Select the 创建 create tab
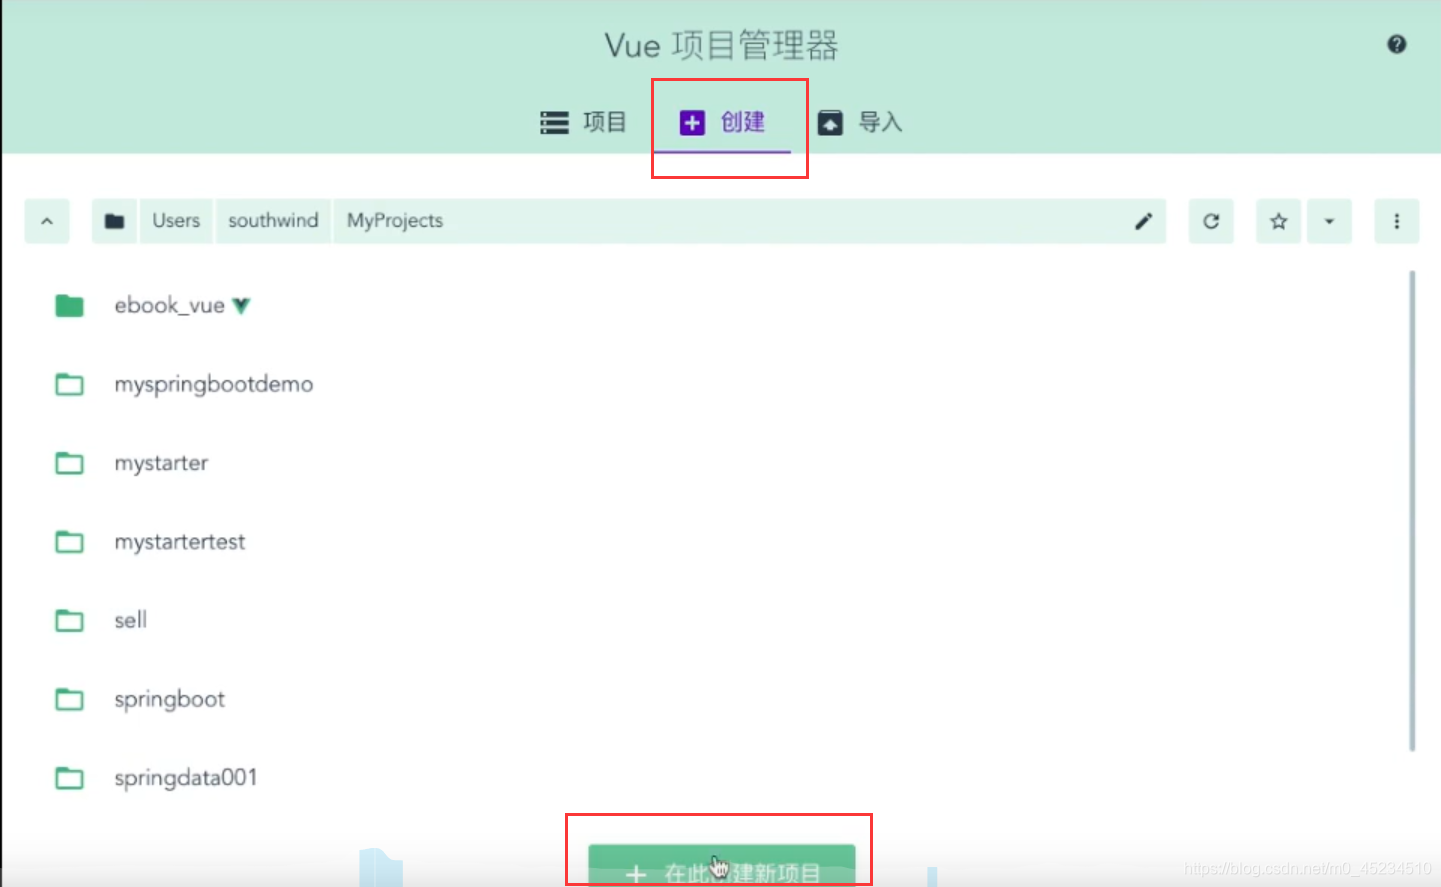This screenshot has width=1441, height=887. [x=722, y=122]
